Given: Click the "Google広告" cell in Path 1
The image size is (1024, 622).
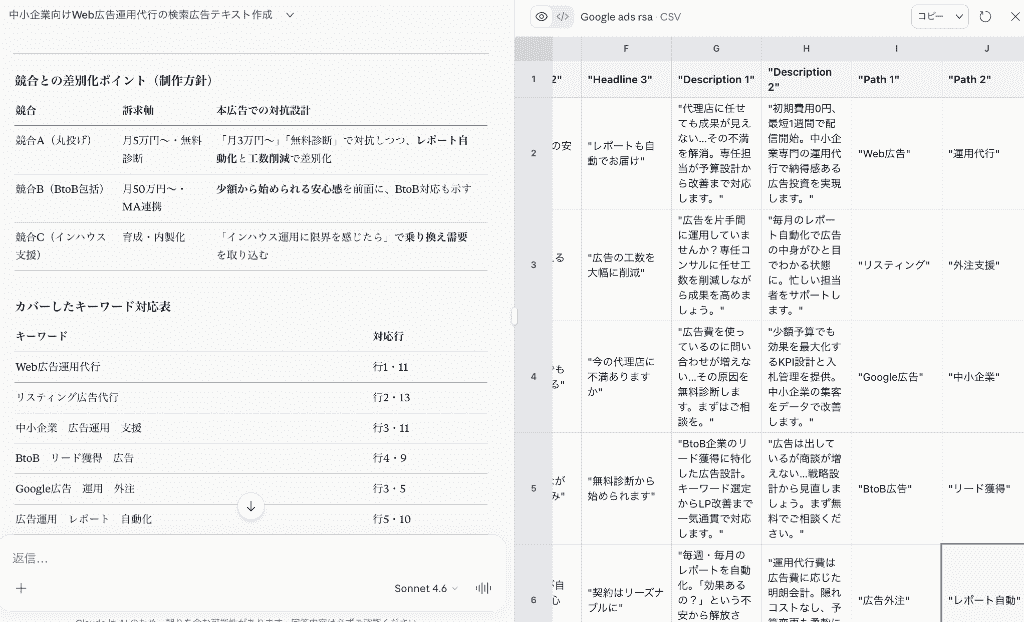Looking at the screenshot, I should pyautogui.click(x=891, y=377).
